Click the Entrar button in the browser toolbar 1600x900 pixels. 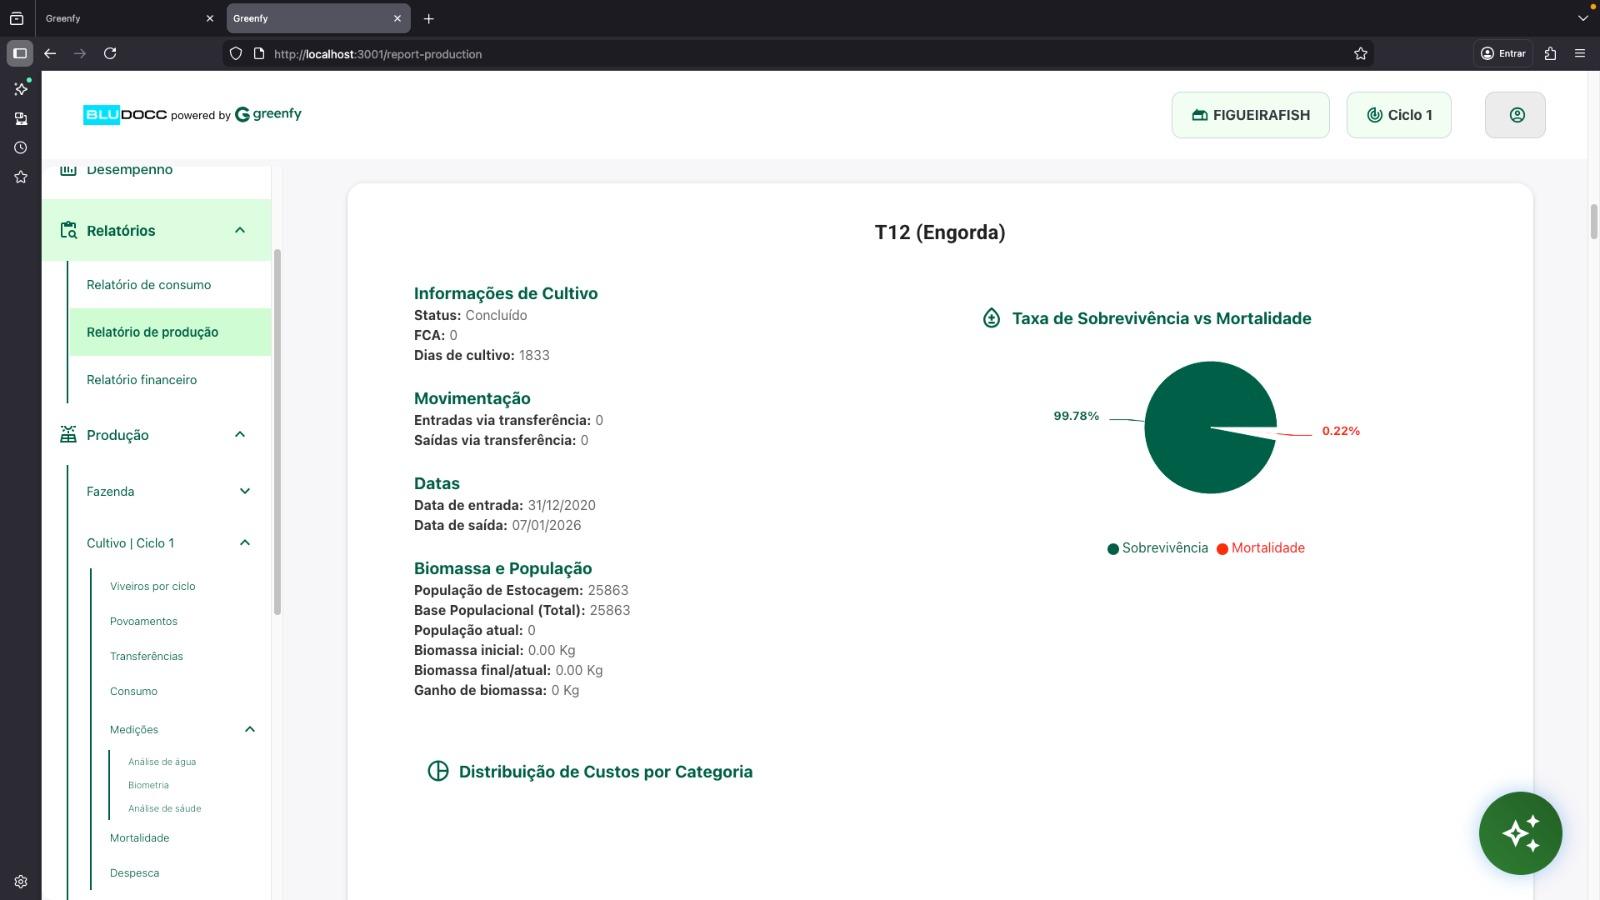[1504, 53]
